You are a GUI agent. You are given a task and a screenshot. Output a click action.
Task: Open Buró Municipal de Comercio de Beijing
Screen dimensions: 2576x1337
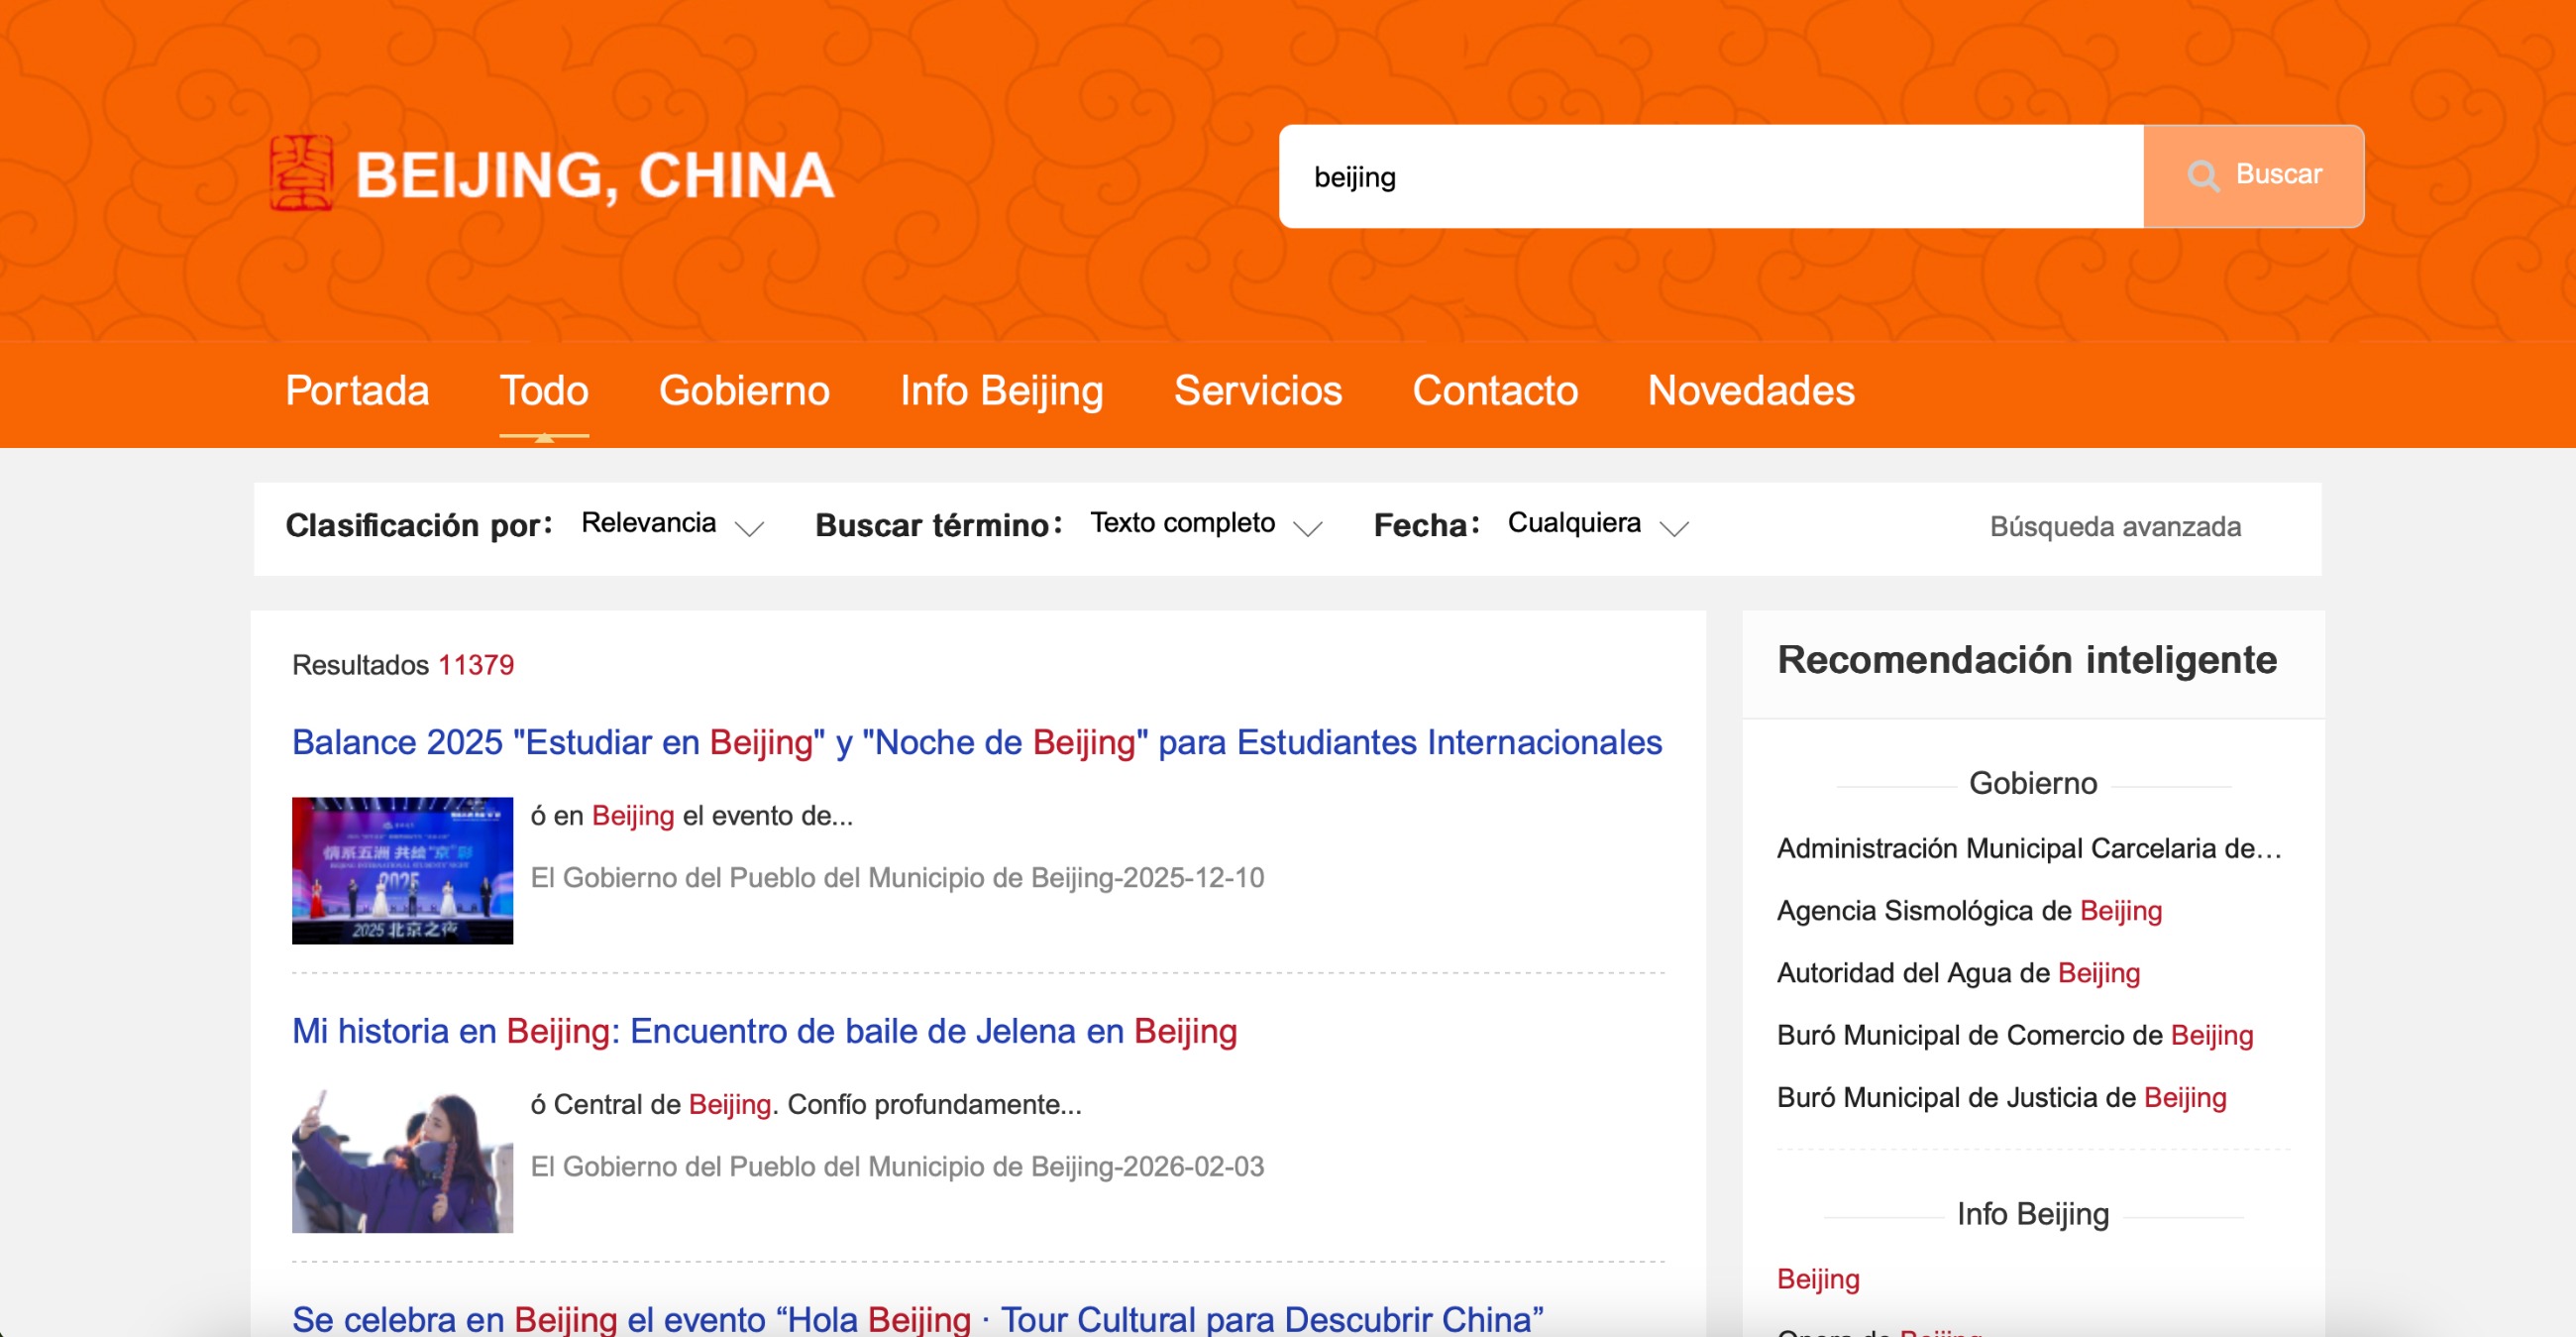coord(2014,1035)
